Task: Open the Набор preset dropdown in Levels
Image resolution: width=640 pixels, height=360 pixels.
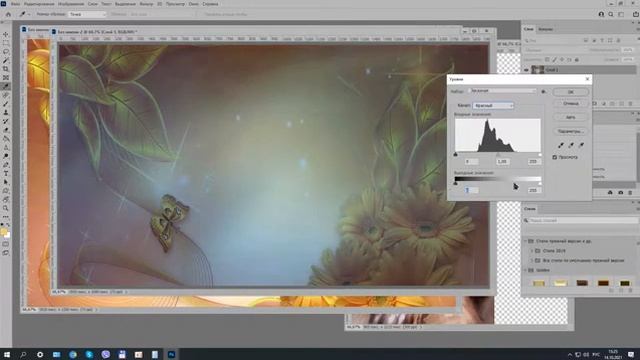Action: (502, 91)
